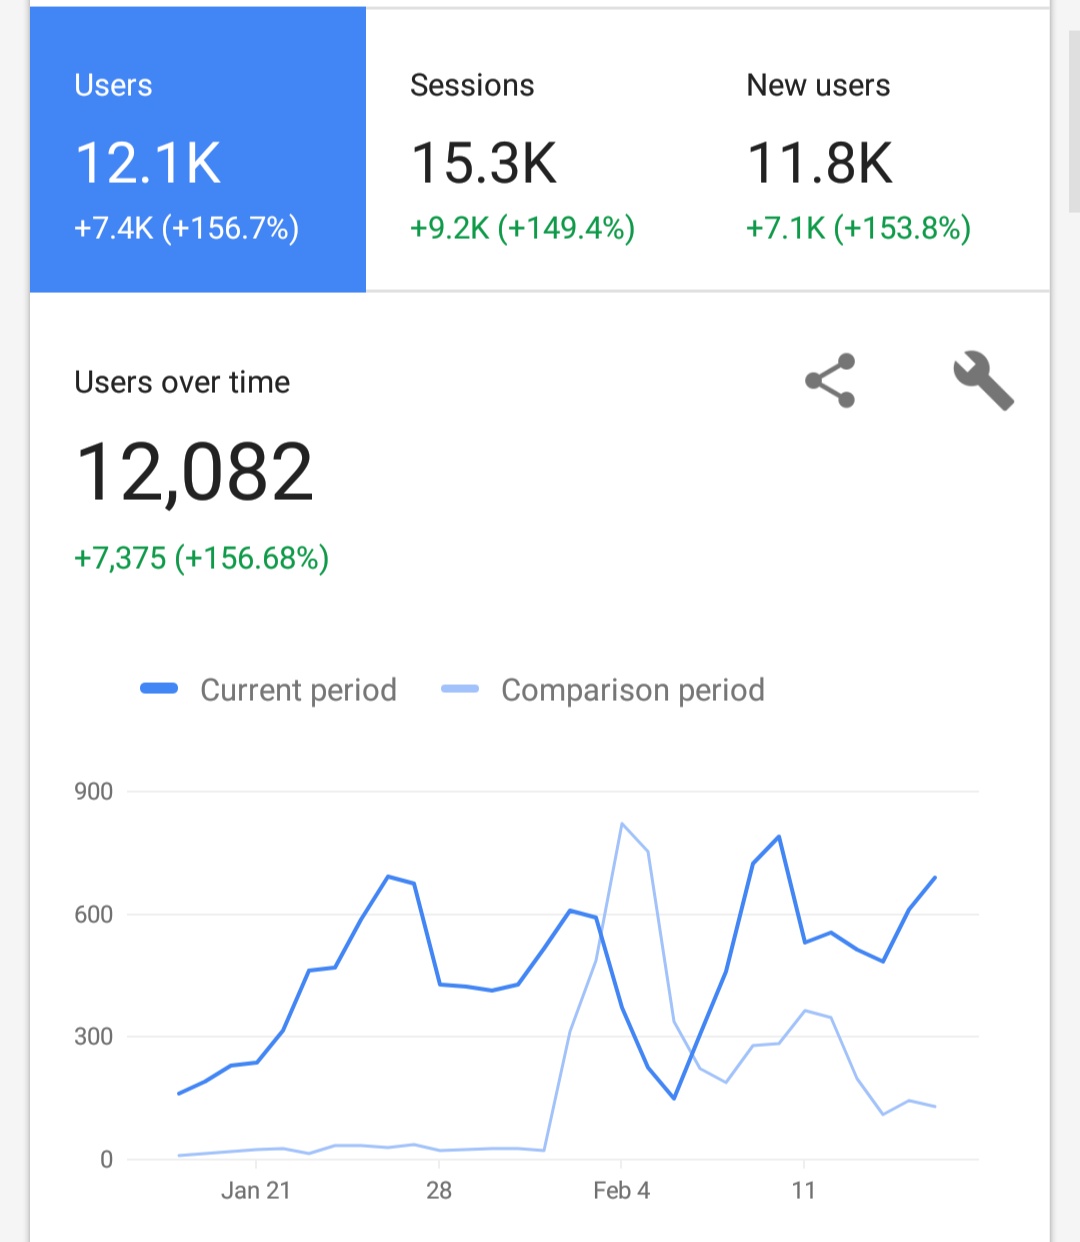
Task: Tap the Feb 4 date on the x-axis
Action: click(621, 1190)
